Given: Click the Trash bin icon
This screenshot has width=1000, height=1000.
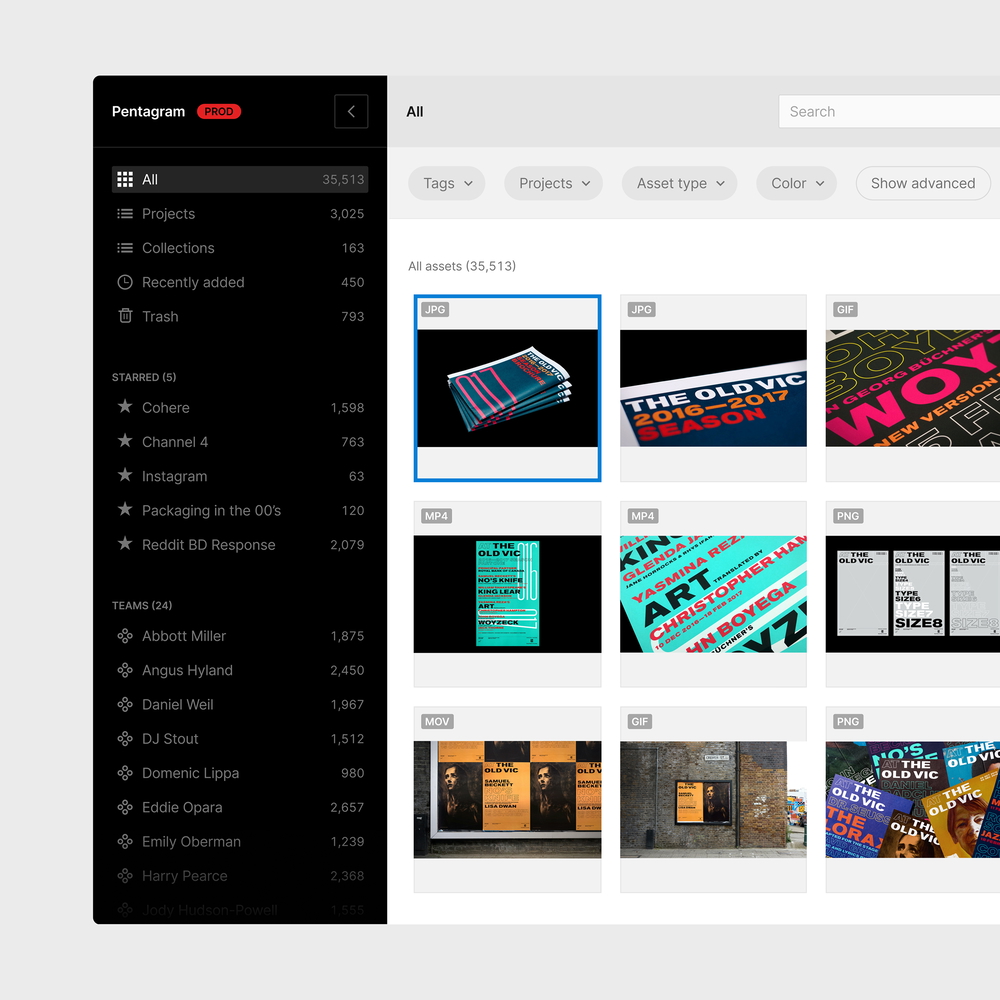Looking at the screenshot, I should [125, 316].
